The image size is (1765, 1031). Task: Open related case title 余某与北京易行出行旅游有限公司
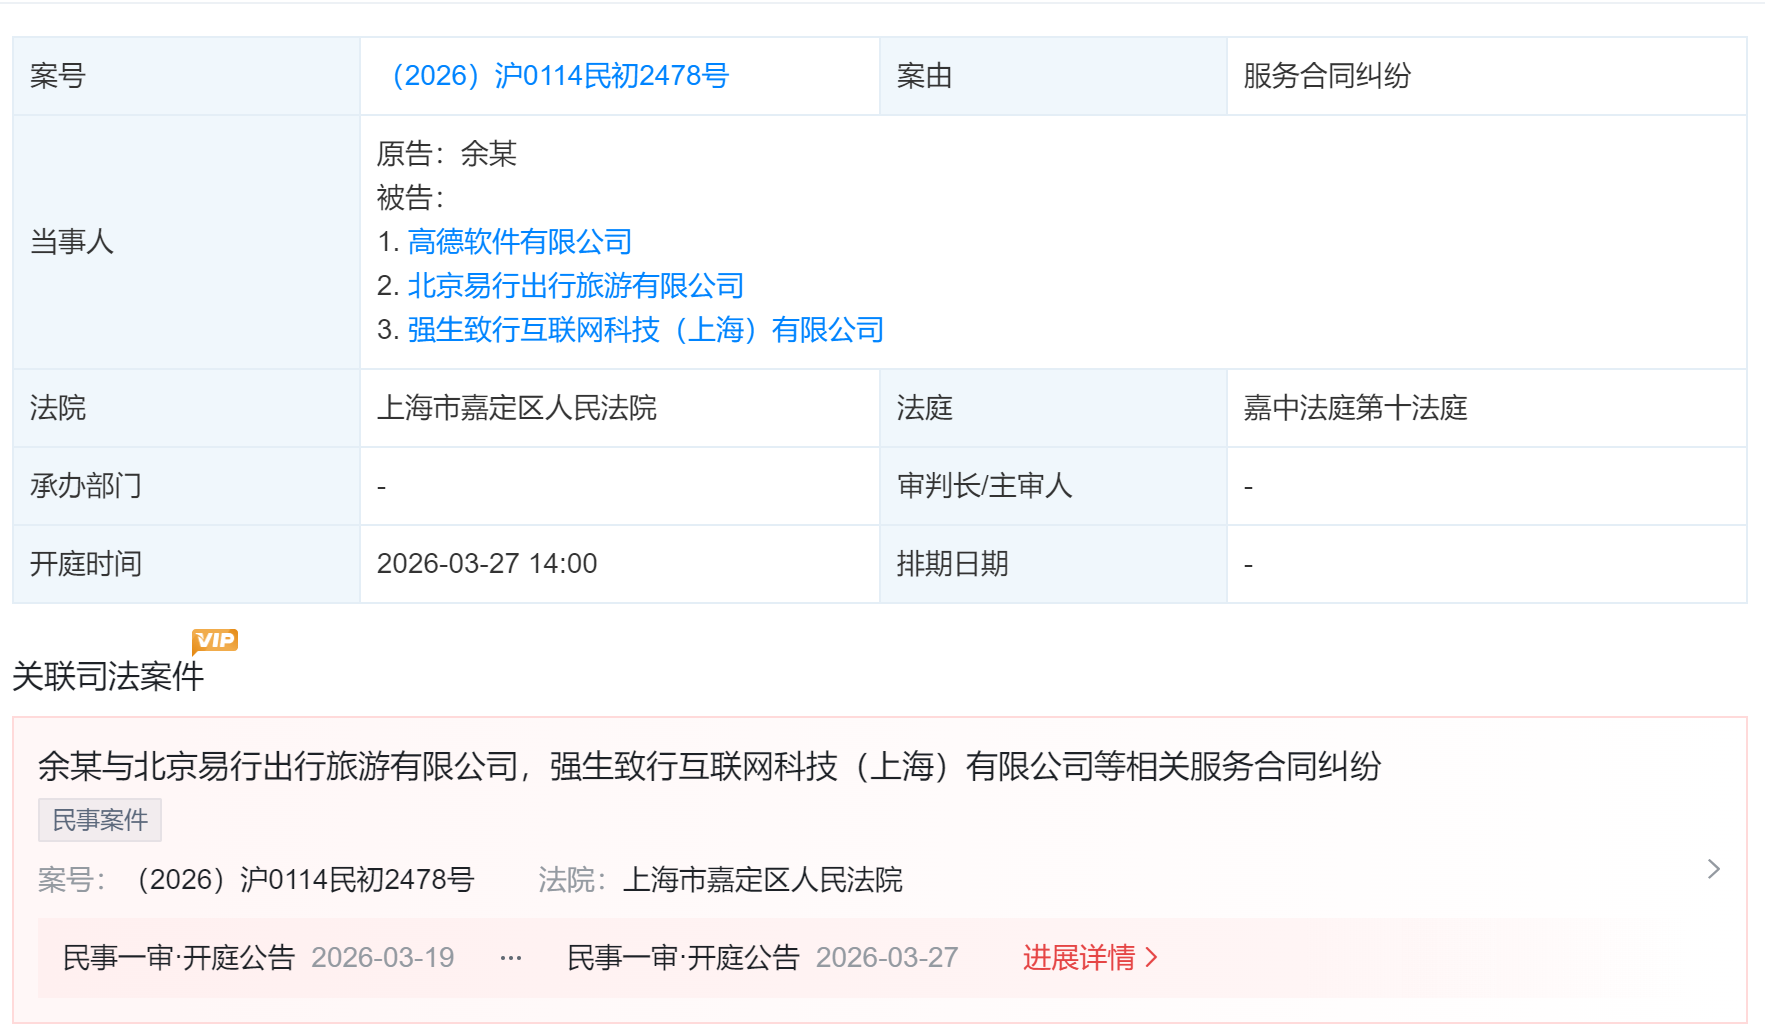tap(709, 767)
